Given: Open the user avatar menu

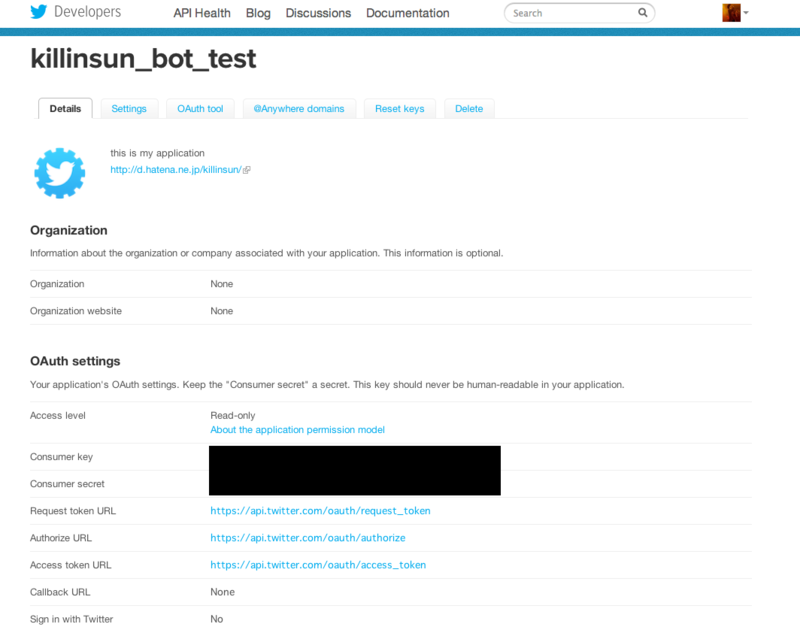Looking at the screenshot, I should 731,13.
